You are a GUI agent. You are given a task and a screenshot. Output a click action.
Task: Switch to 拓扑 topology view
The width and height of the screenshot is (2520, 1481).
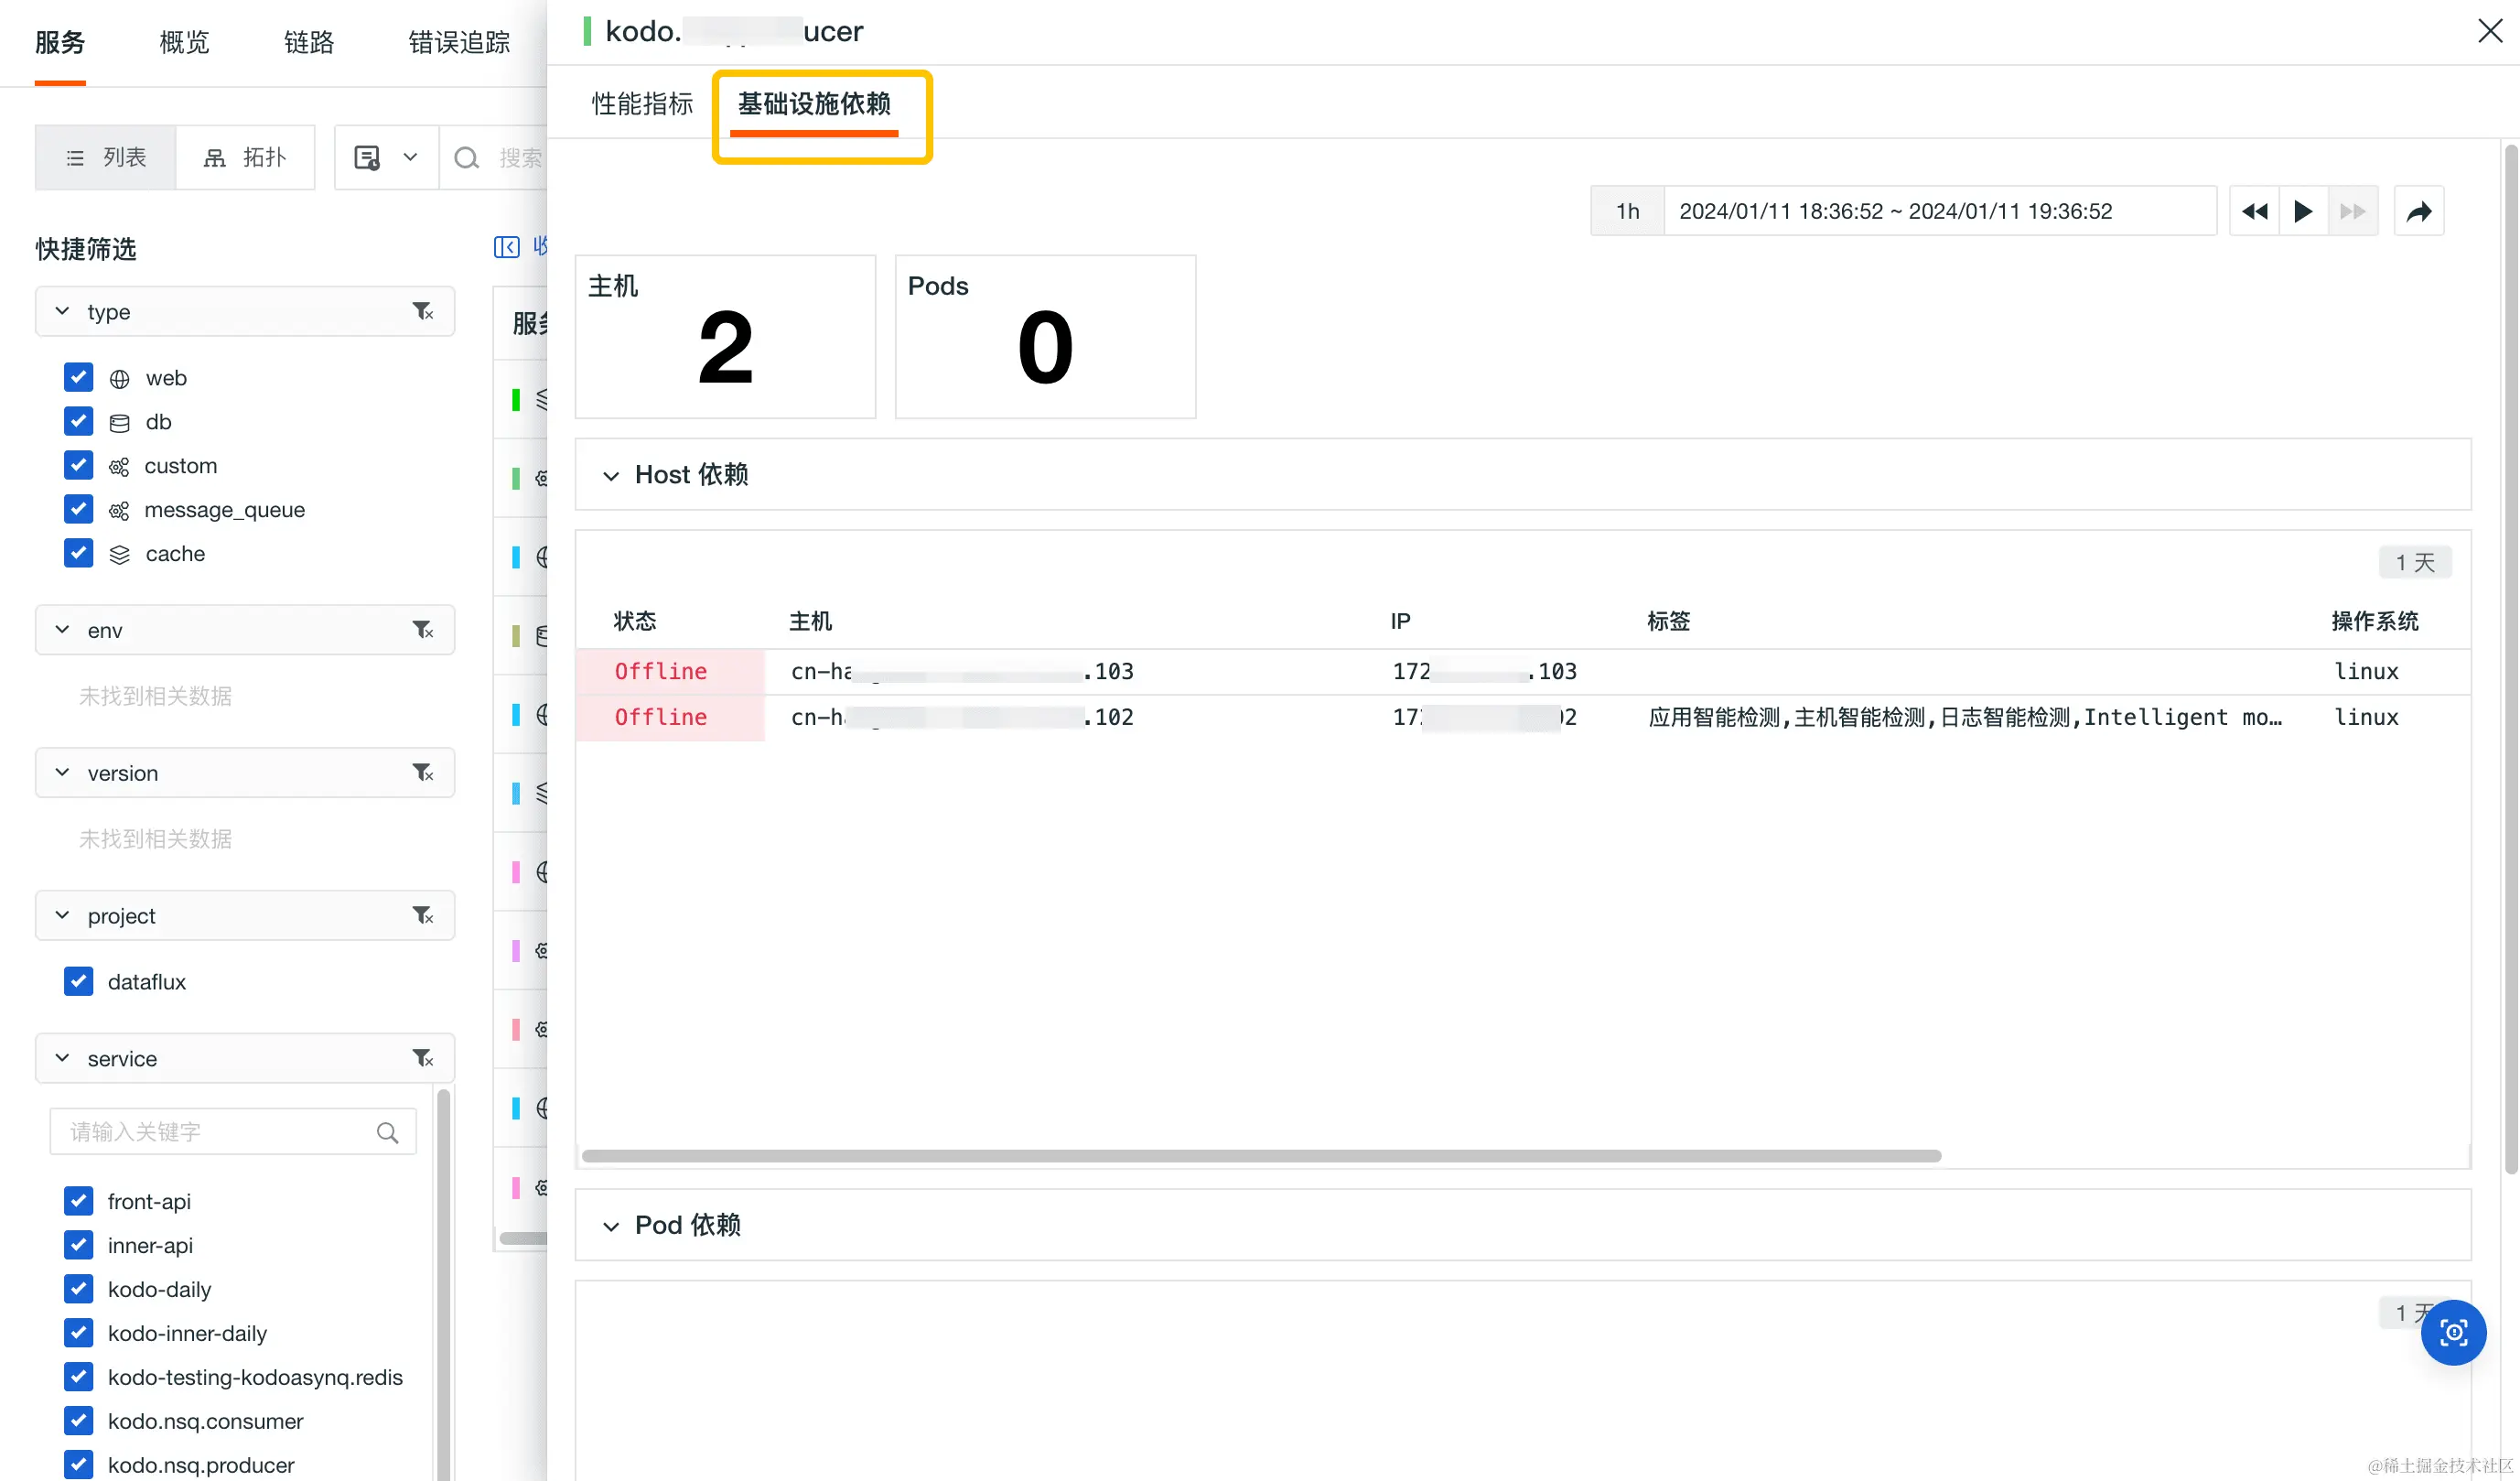tap(246, 158)
